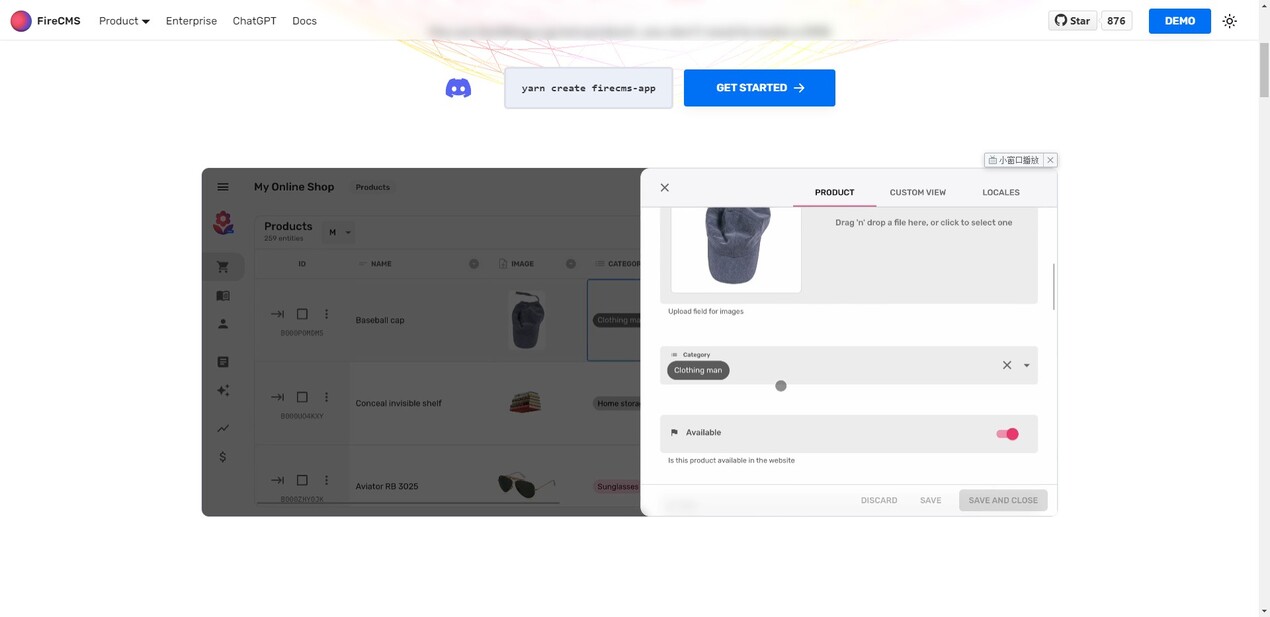The height and width of the screenshot is (617, 1270).
Task: Switch to the Custom View tab
Action: click(x=917, y=192)
